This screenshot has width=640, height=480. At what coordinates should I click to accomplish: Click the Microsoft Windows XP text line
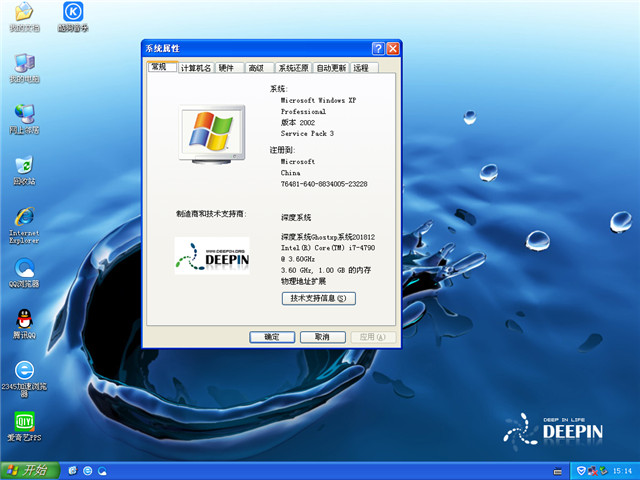pos(318,100)
